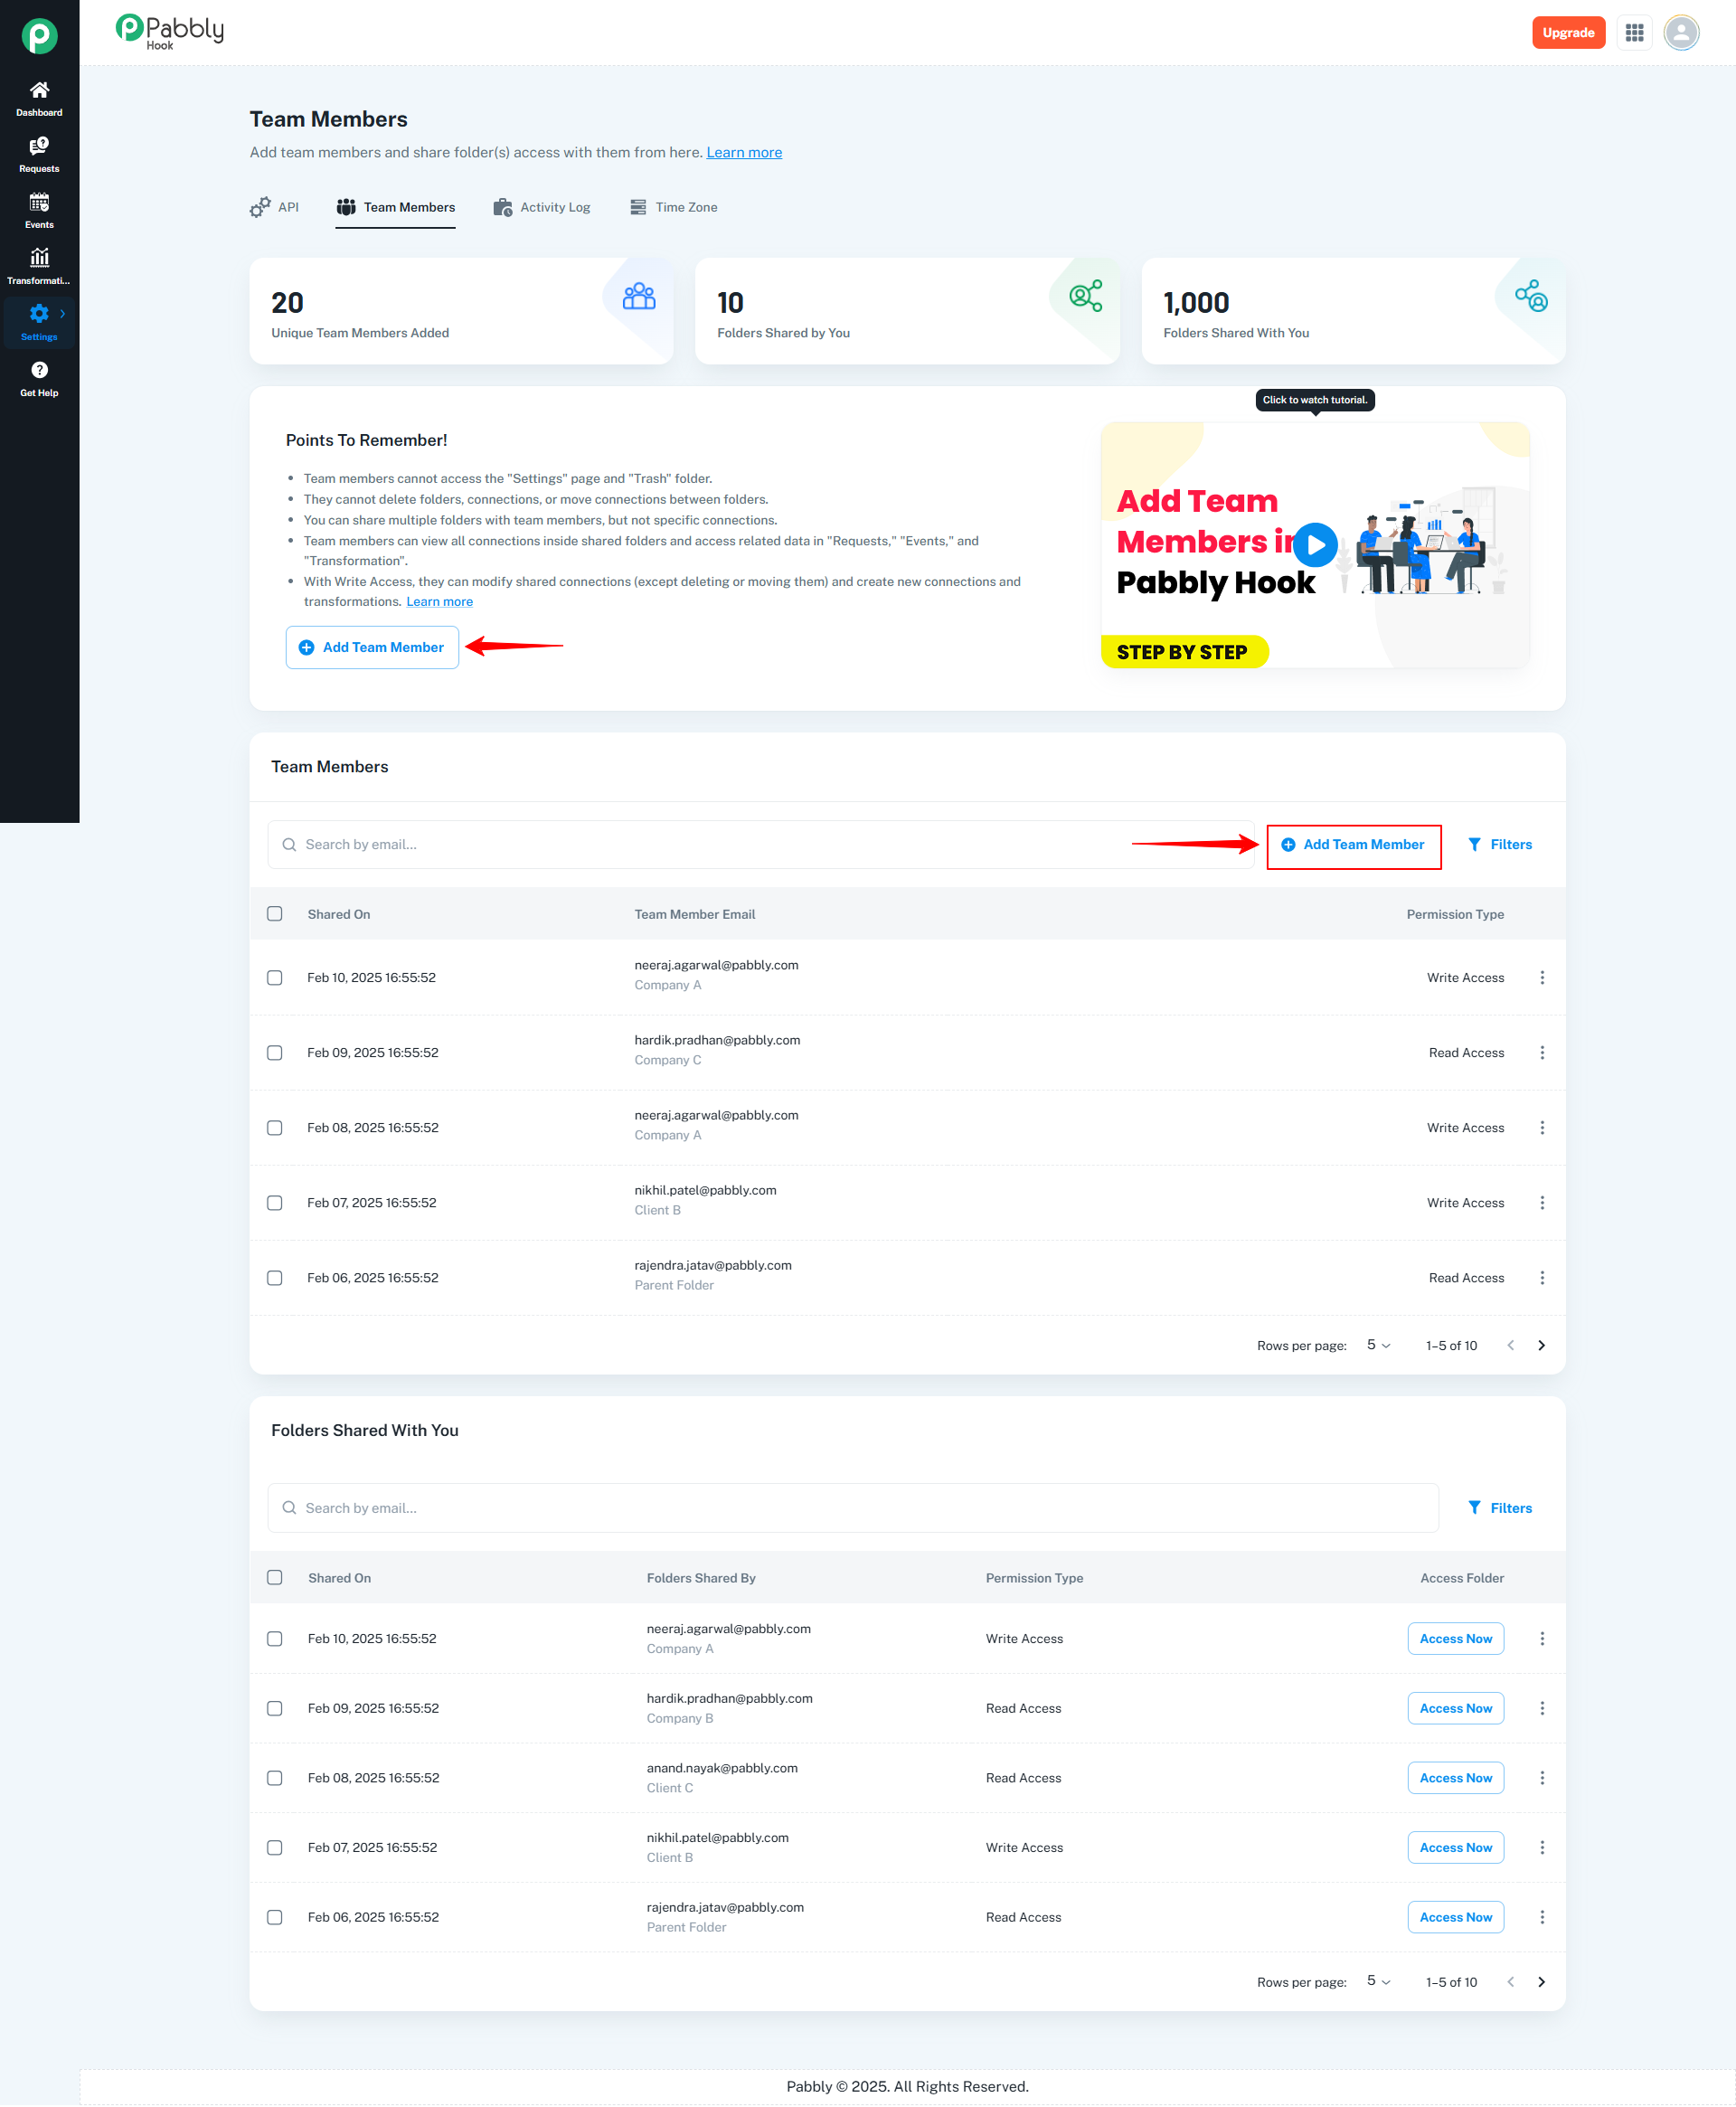1736x2107 pixels.
Task: Click Add Team Member beside team search
Action: (1353, 844)
